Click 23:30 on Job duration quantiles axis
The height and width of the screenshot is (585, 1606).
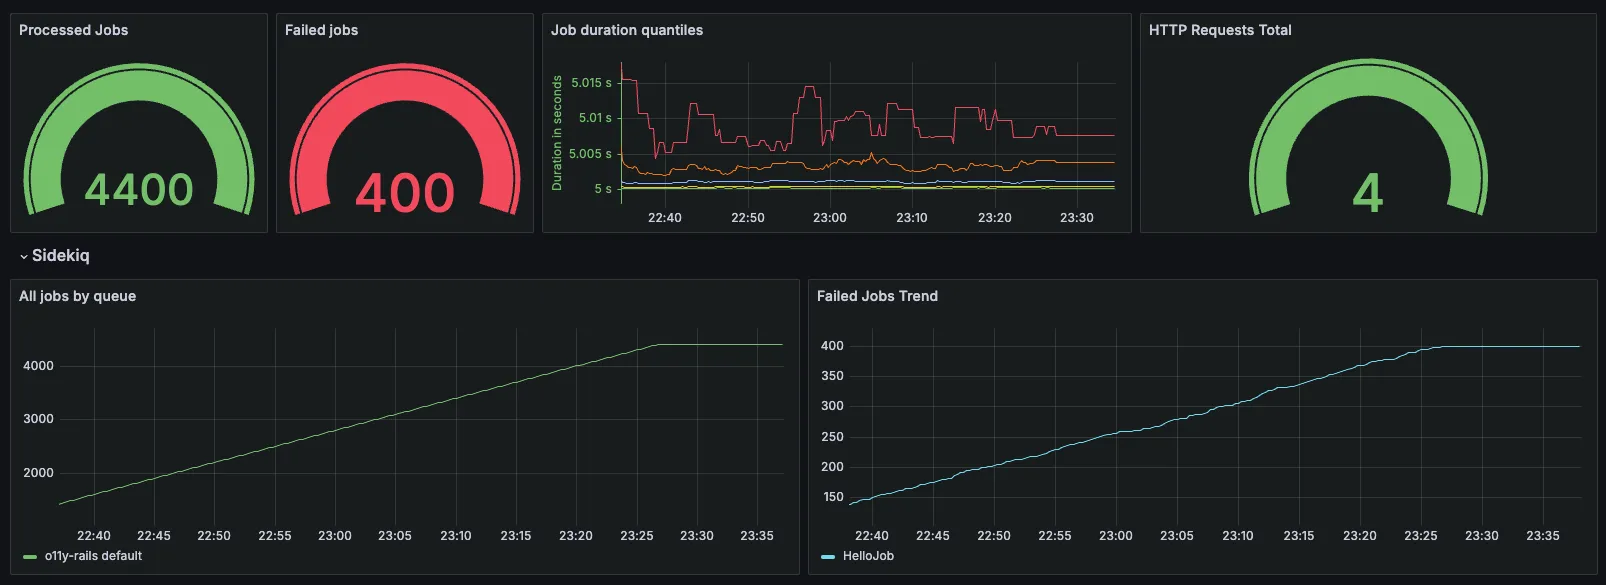(x=1077, y=218)
